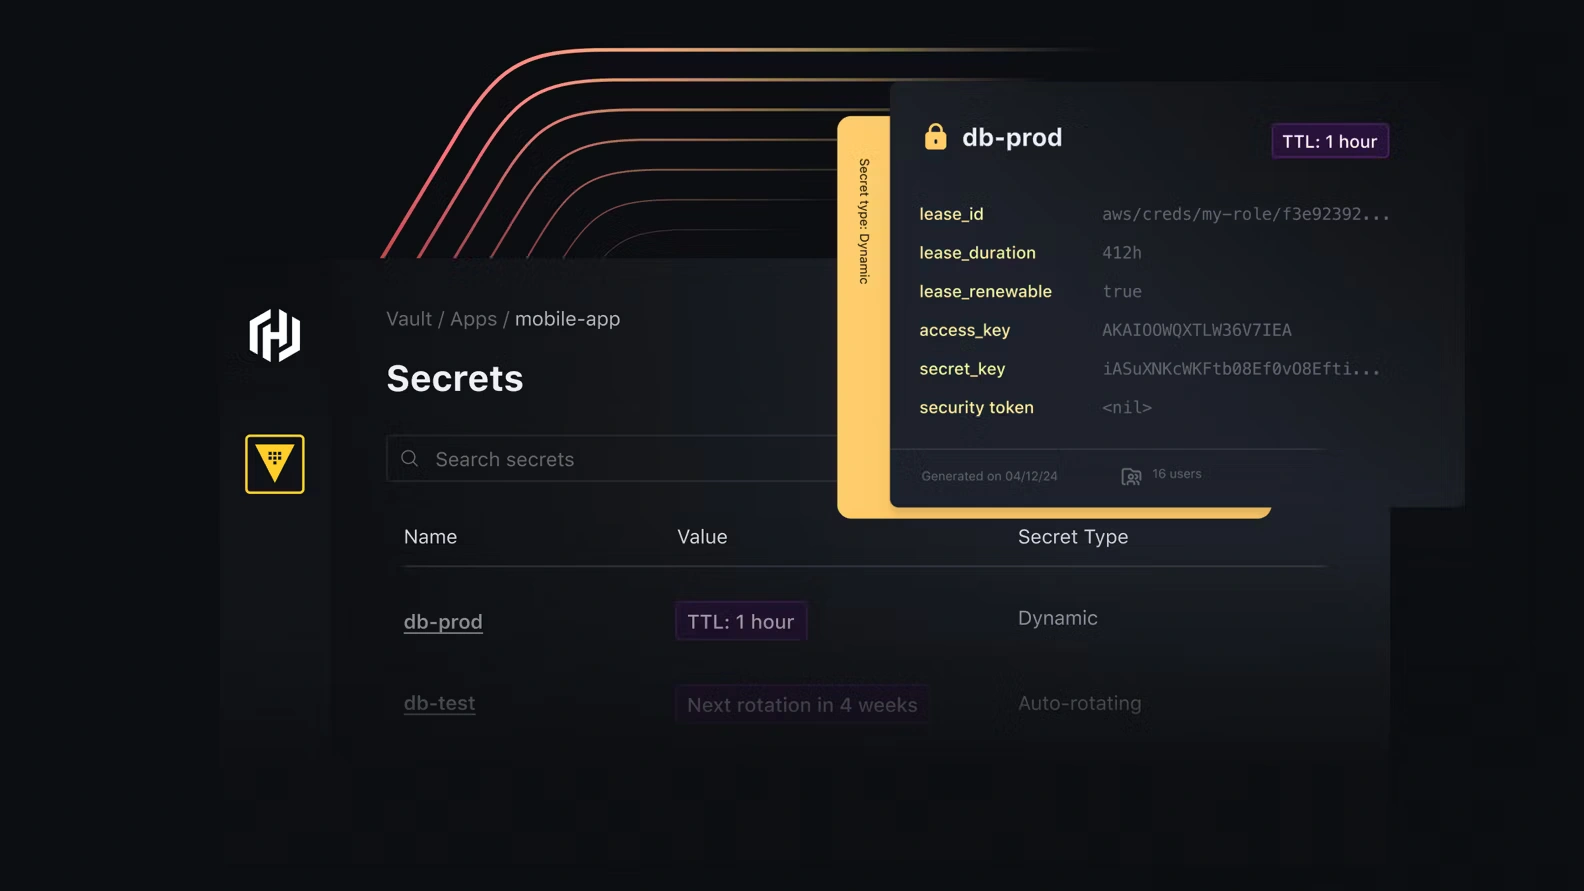This screenshot has height=891, width=1584.
Task: Navigate to Apps breadcrumb
Action: click(473, 319)
